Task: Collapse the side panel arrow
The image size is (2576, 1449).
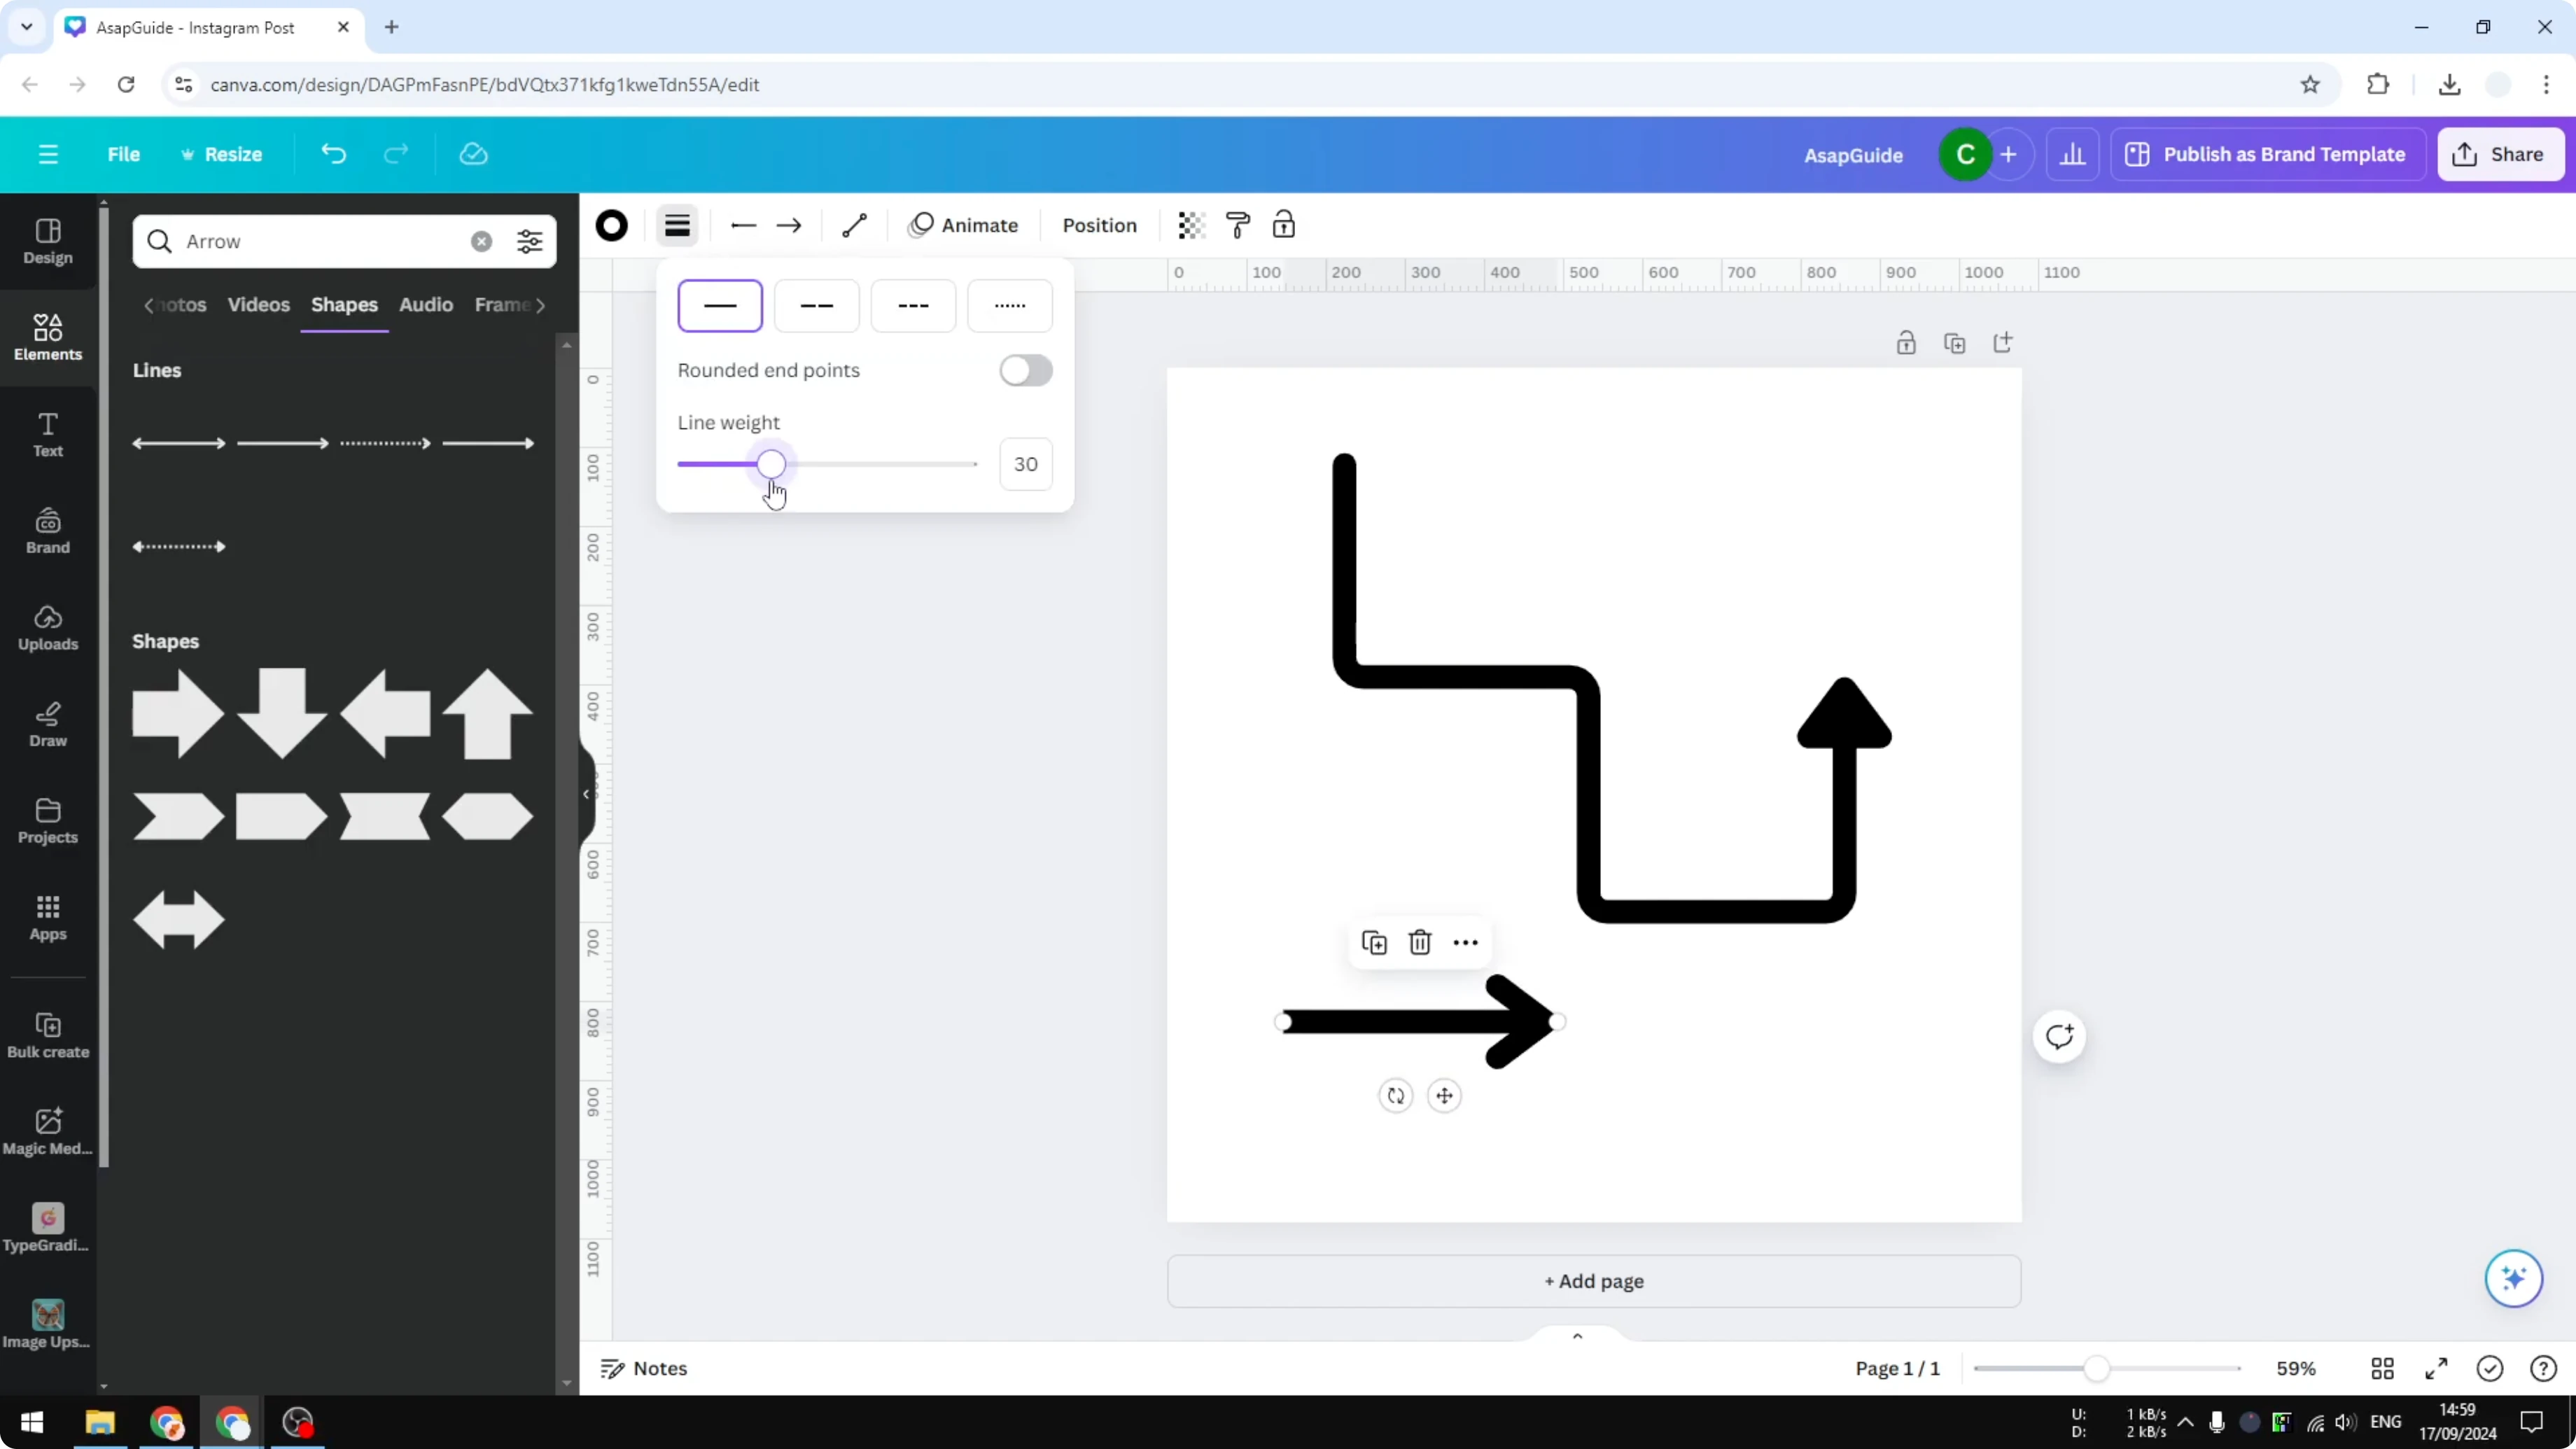Action: click(x=587, y=794)
